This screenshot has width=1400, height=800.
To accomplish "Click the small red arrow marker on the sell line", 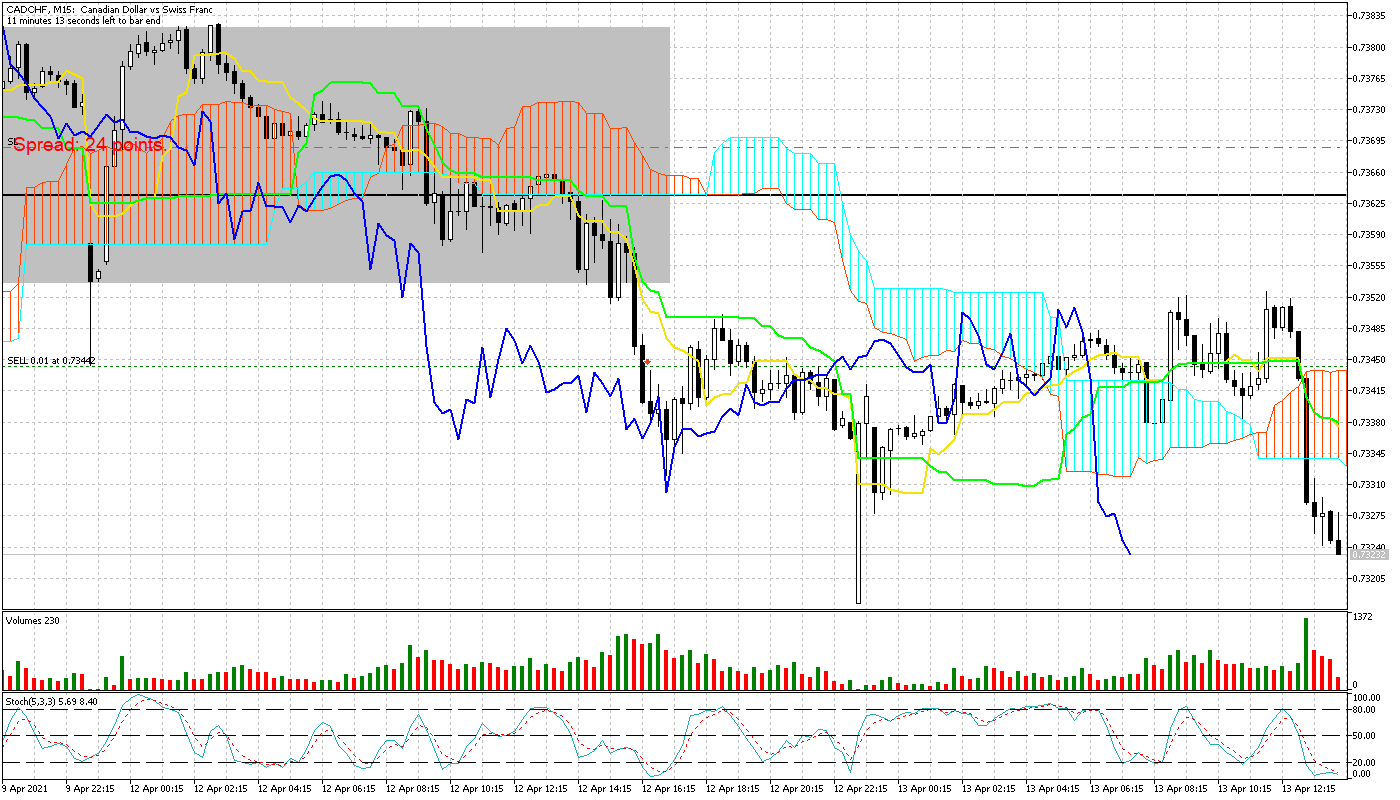I will [x=648, y=361].
